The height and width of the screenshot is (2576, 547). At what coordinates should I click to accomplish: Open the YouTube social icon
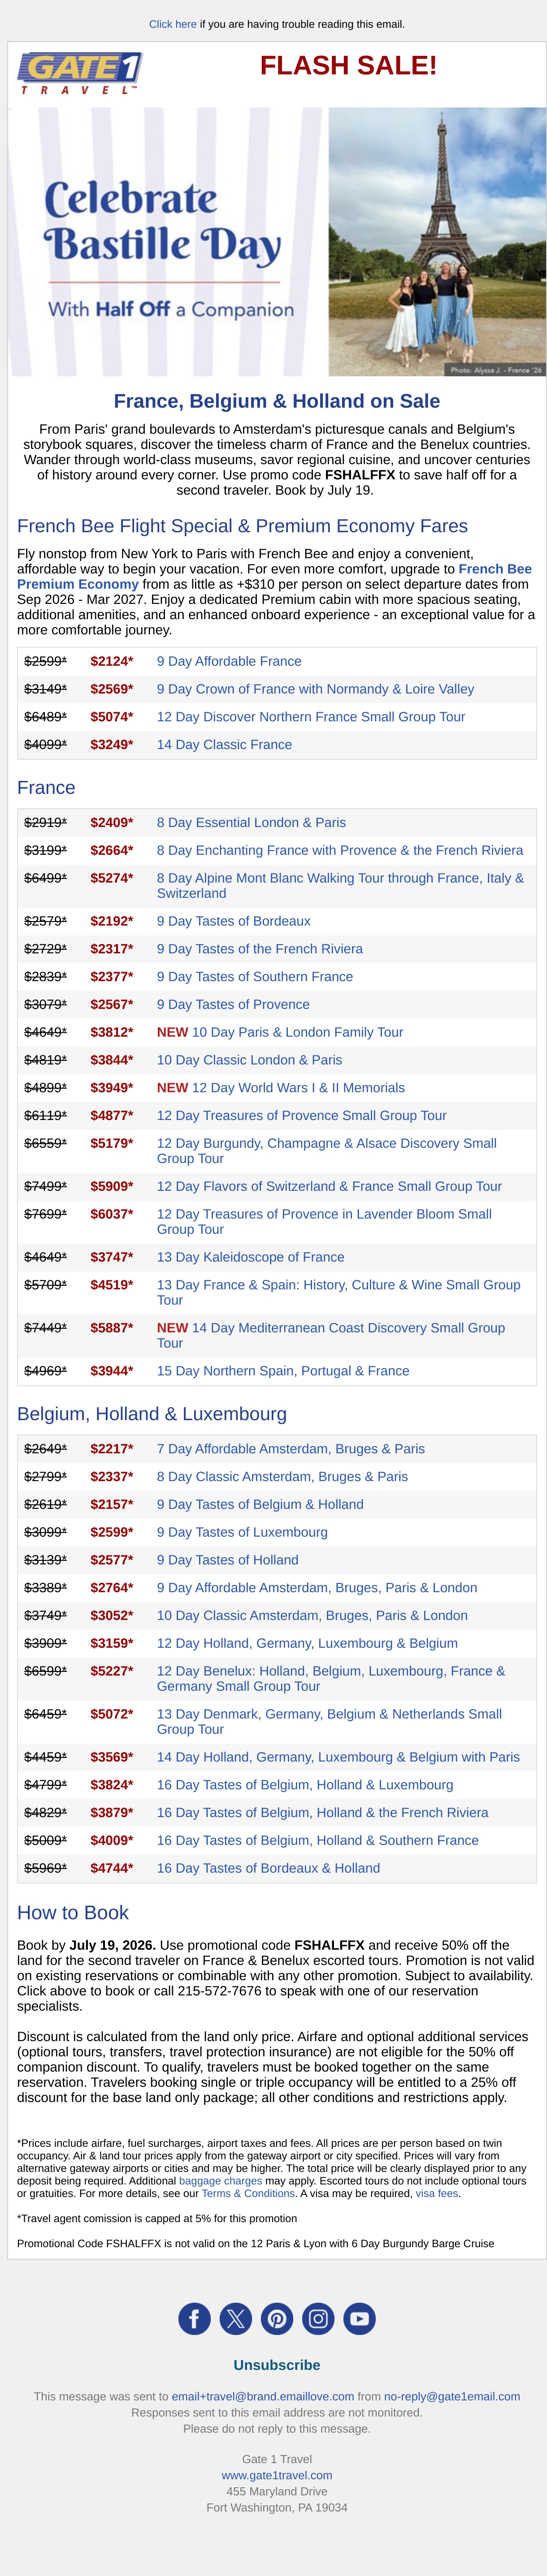360,2318
